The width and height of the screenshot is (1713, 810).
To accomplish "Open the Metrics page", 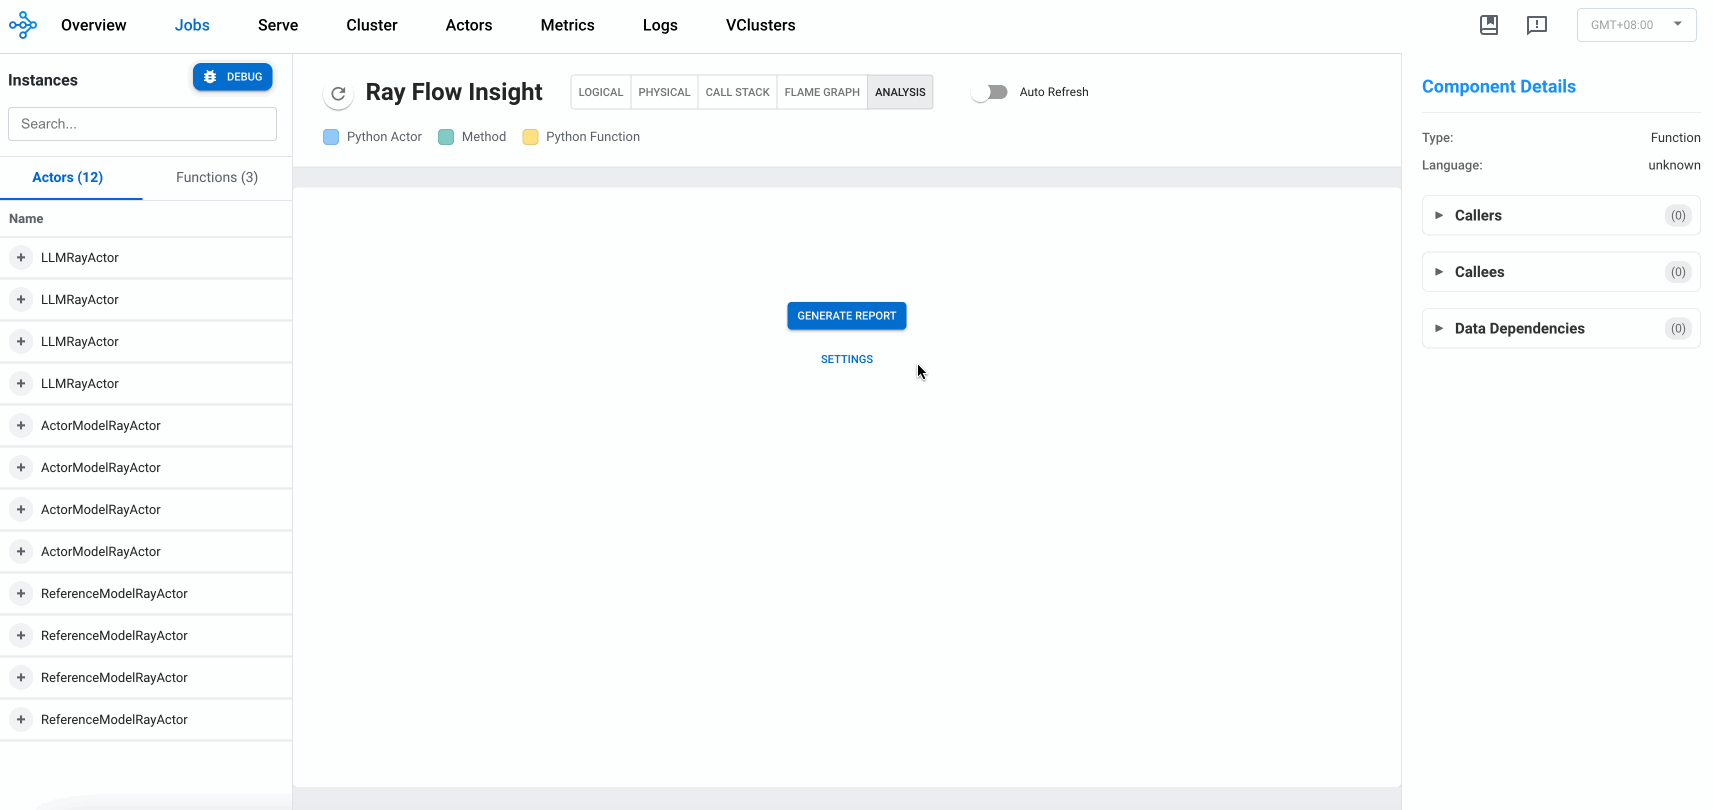I will pyautogui.click(x=568, y=25).
